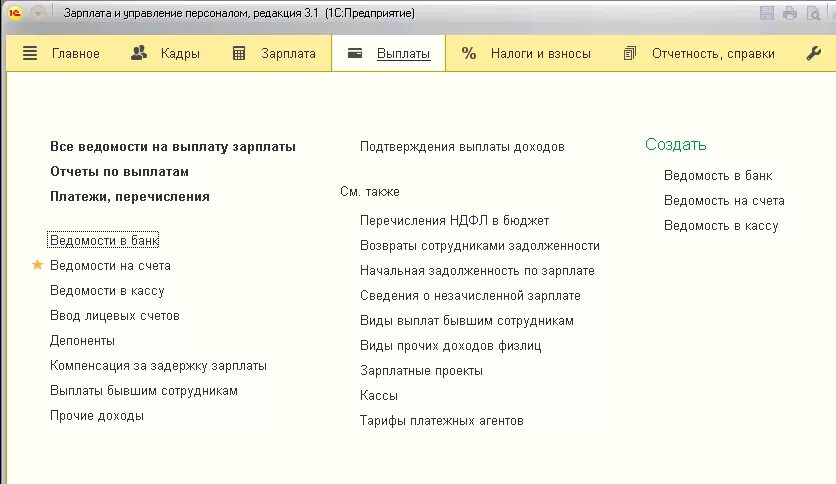Open Ведомости на счета list
The height and width of the screenshot is (484, 836).
[110, 265]
